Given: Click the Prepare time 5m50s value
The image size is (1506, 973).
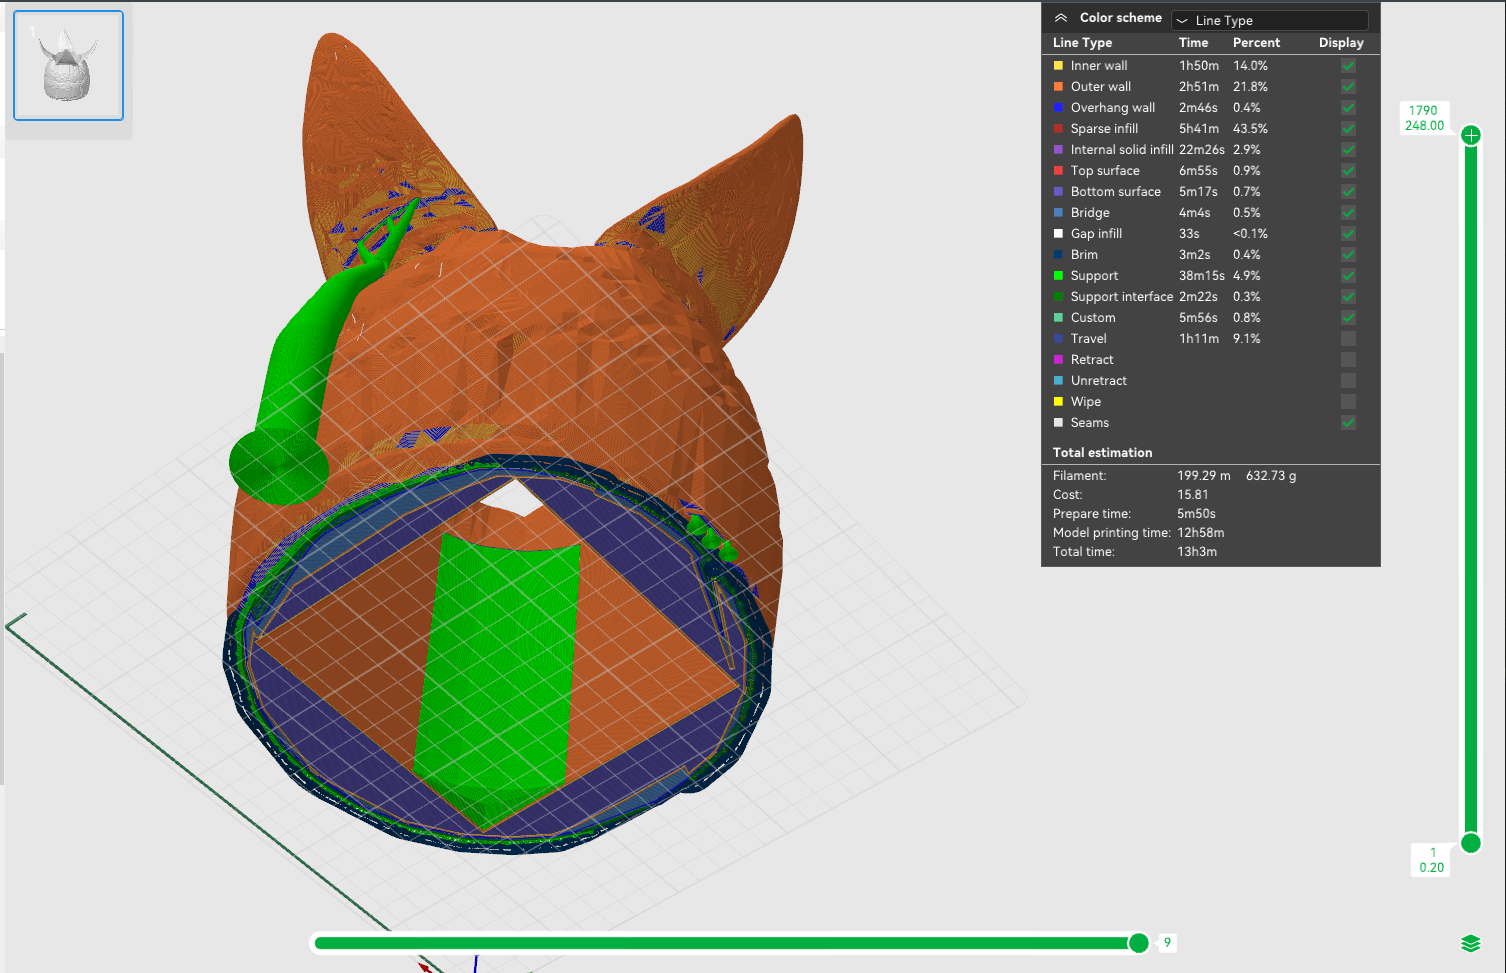Looking at the screenshot, I should pos(1196,514).
